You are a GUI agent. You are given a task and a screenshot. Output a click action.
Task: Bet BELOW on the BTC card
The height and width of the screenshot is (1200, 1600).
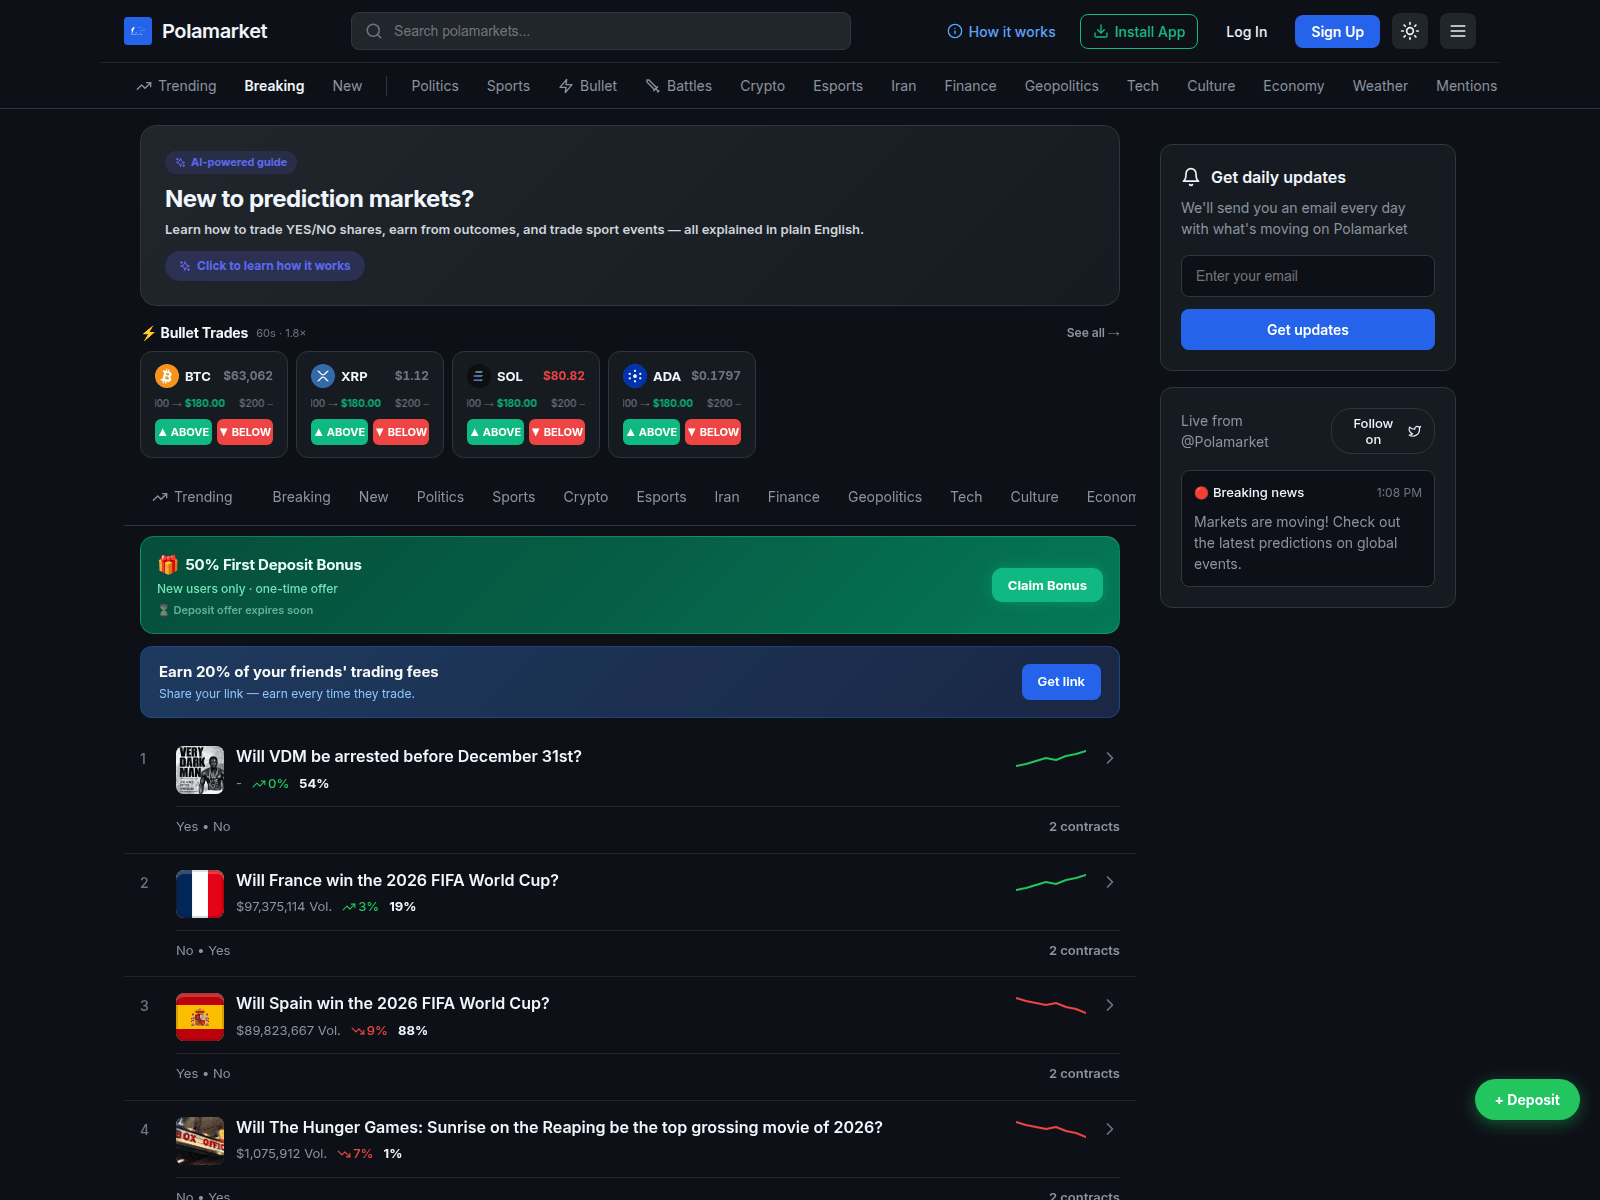pyautogui.click(x=245, y=432)
